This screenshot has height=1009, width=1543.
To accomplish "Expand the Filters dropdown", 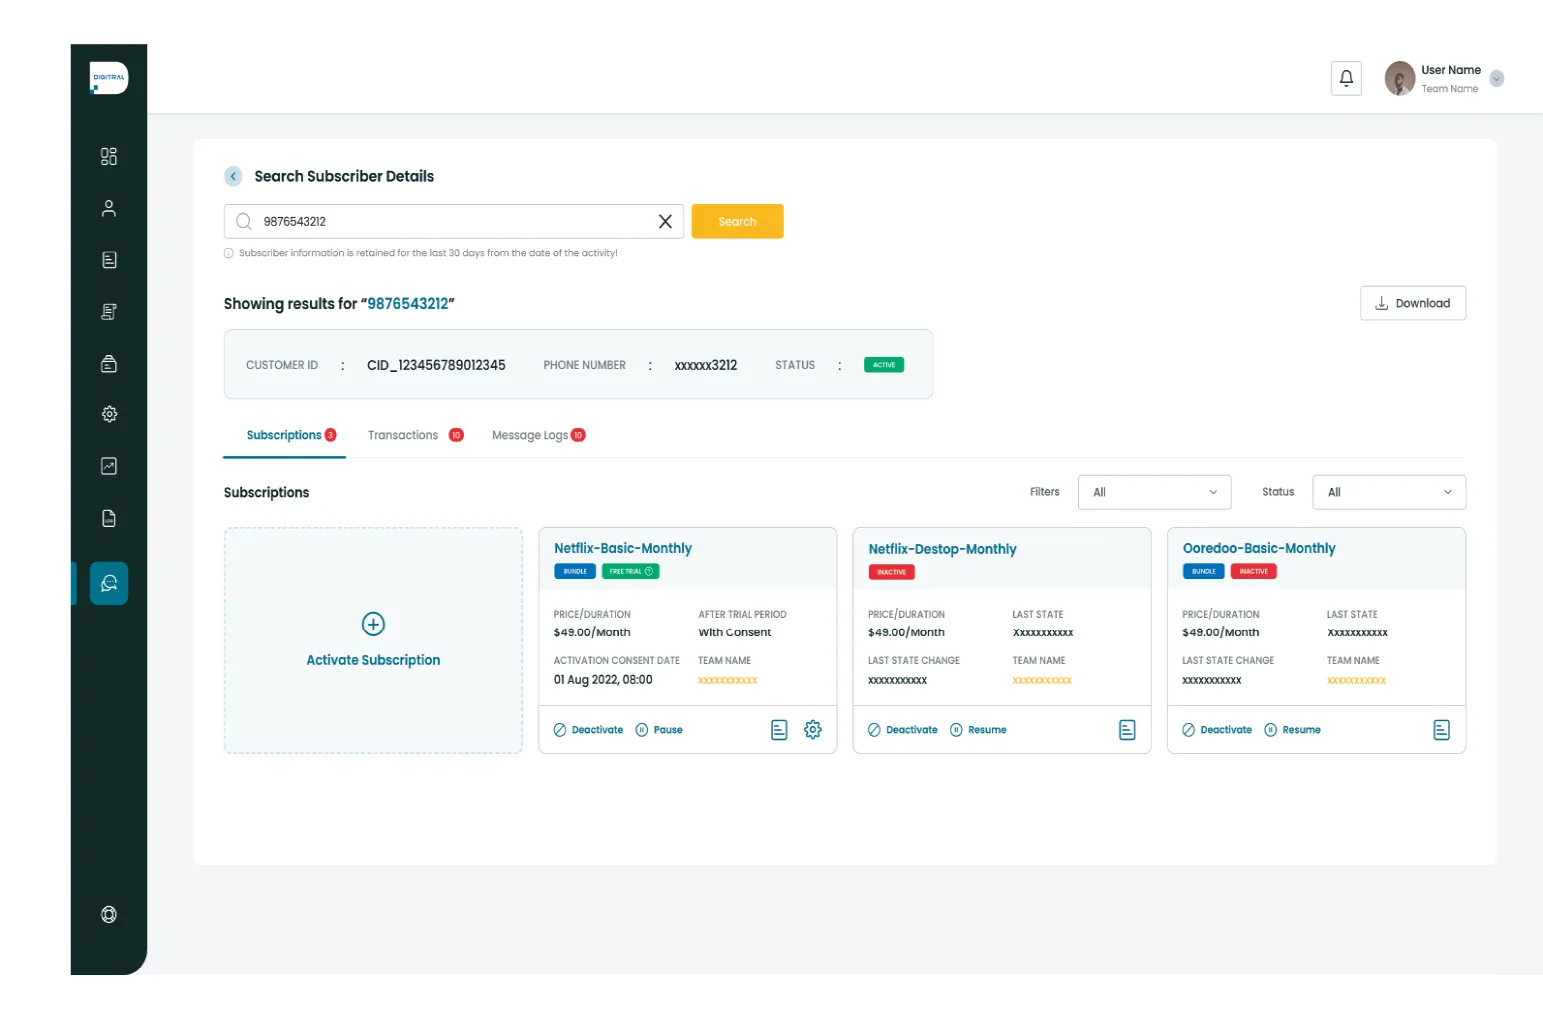I will click(x=1154, y=492).
